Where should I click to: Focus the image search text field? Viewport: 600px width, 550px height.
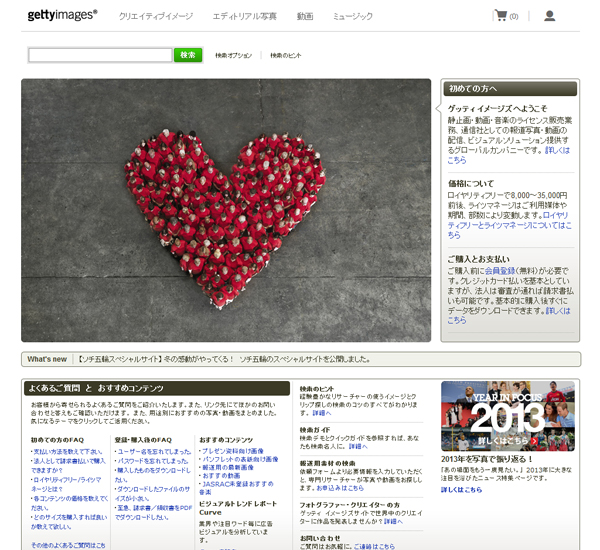tap(100, 55)
